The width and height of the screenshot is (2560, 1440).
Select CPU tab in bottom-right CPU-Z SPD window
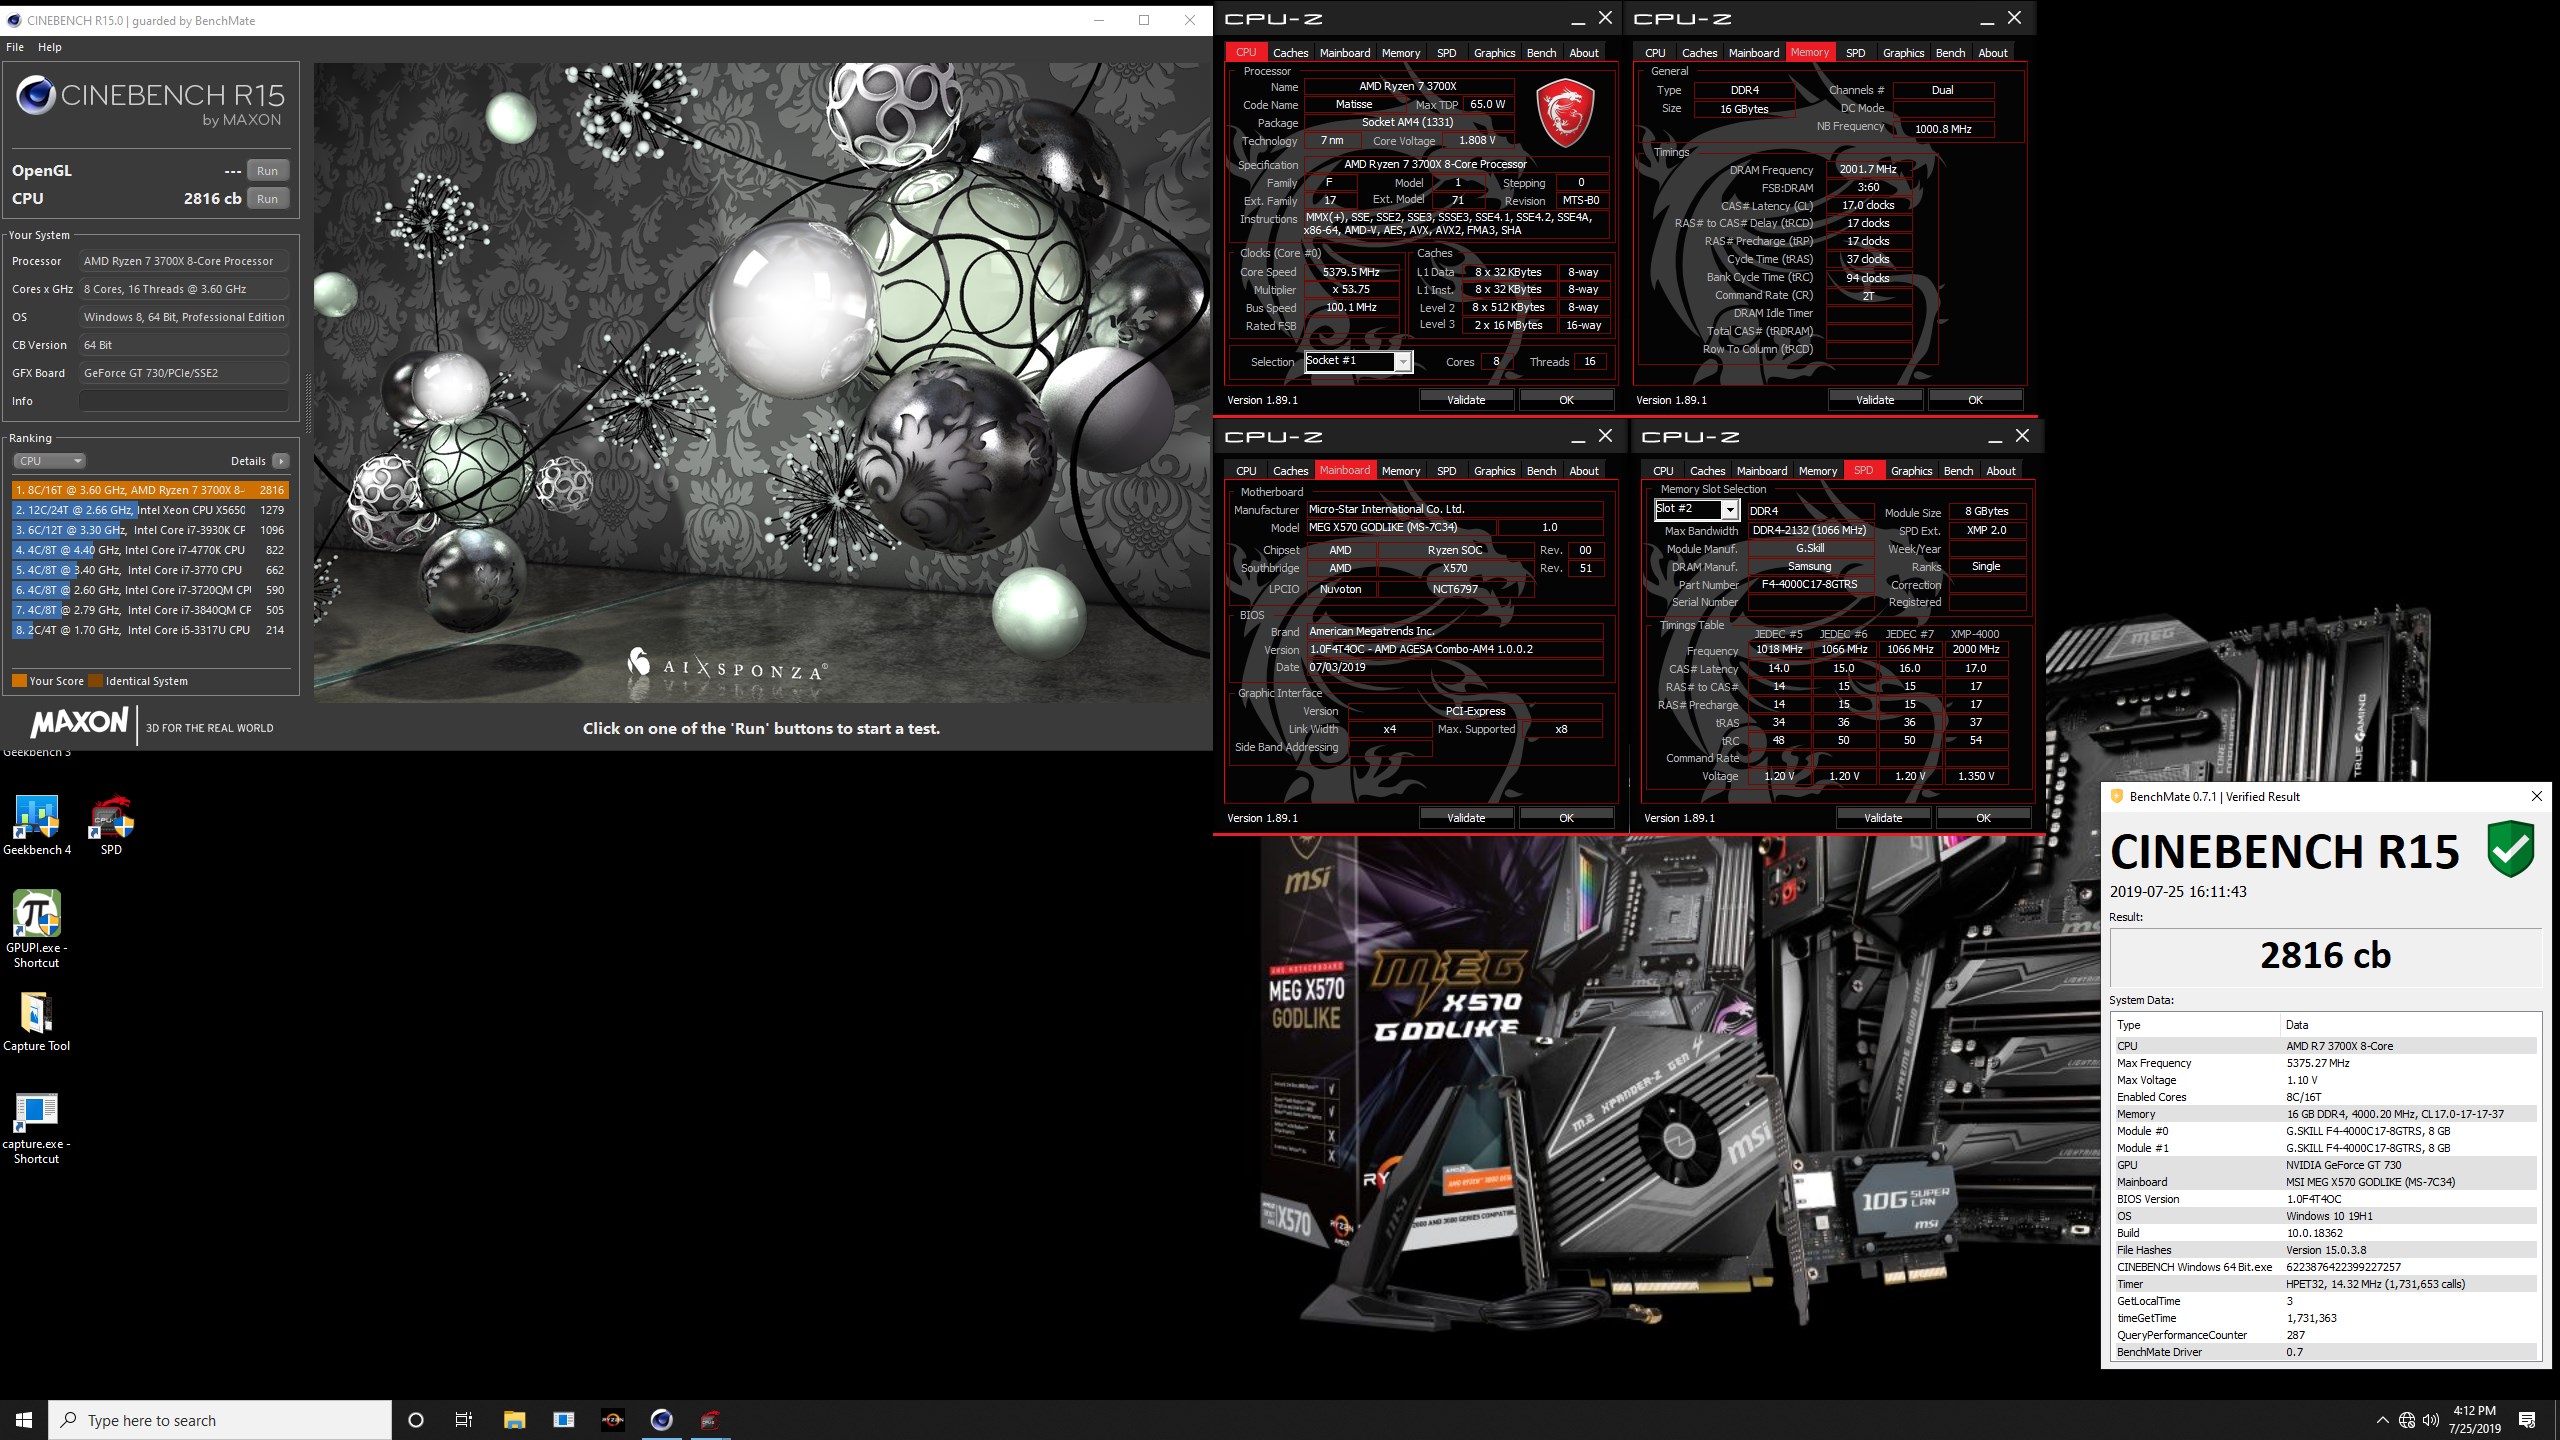(1663, 471)
